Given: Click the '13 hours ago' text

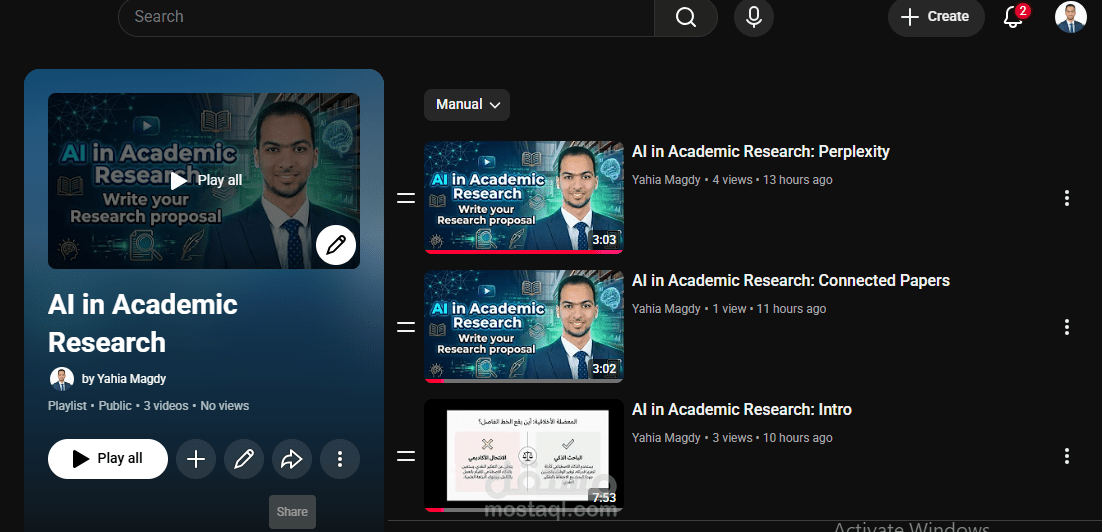Looking at the screenshot, I should [x=797, y=180].
